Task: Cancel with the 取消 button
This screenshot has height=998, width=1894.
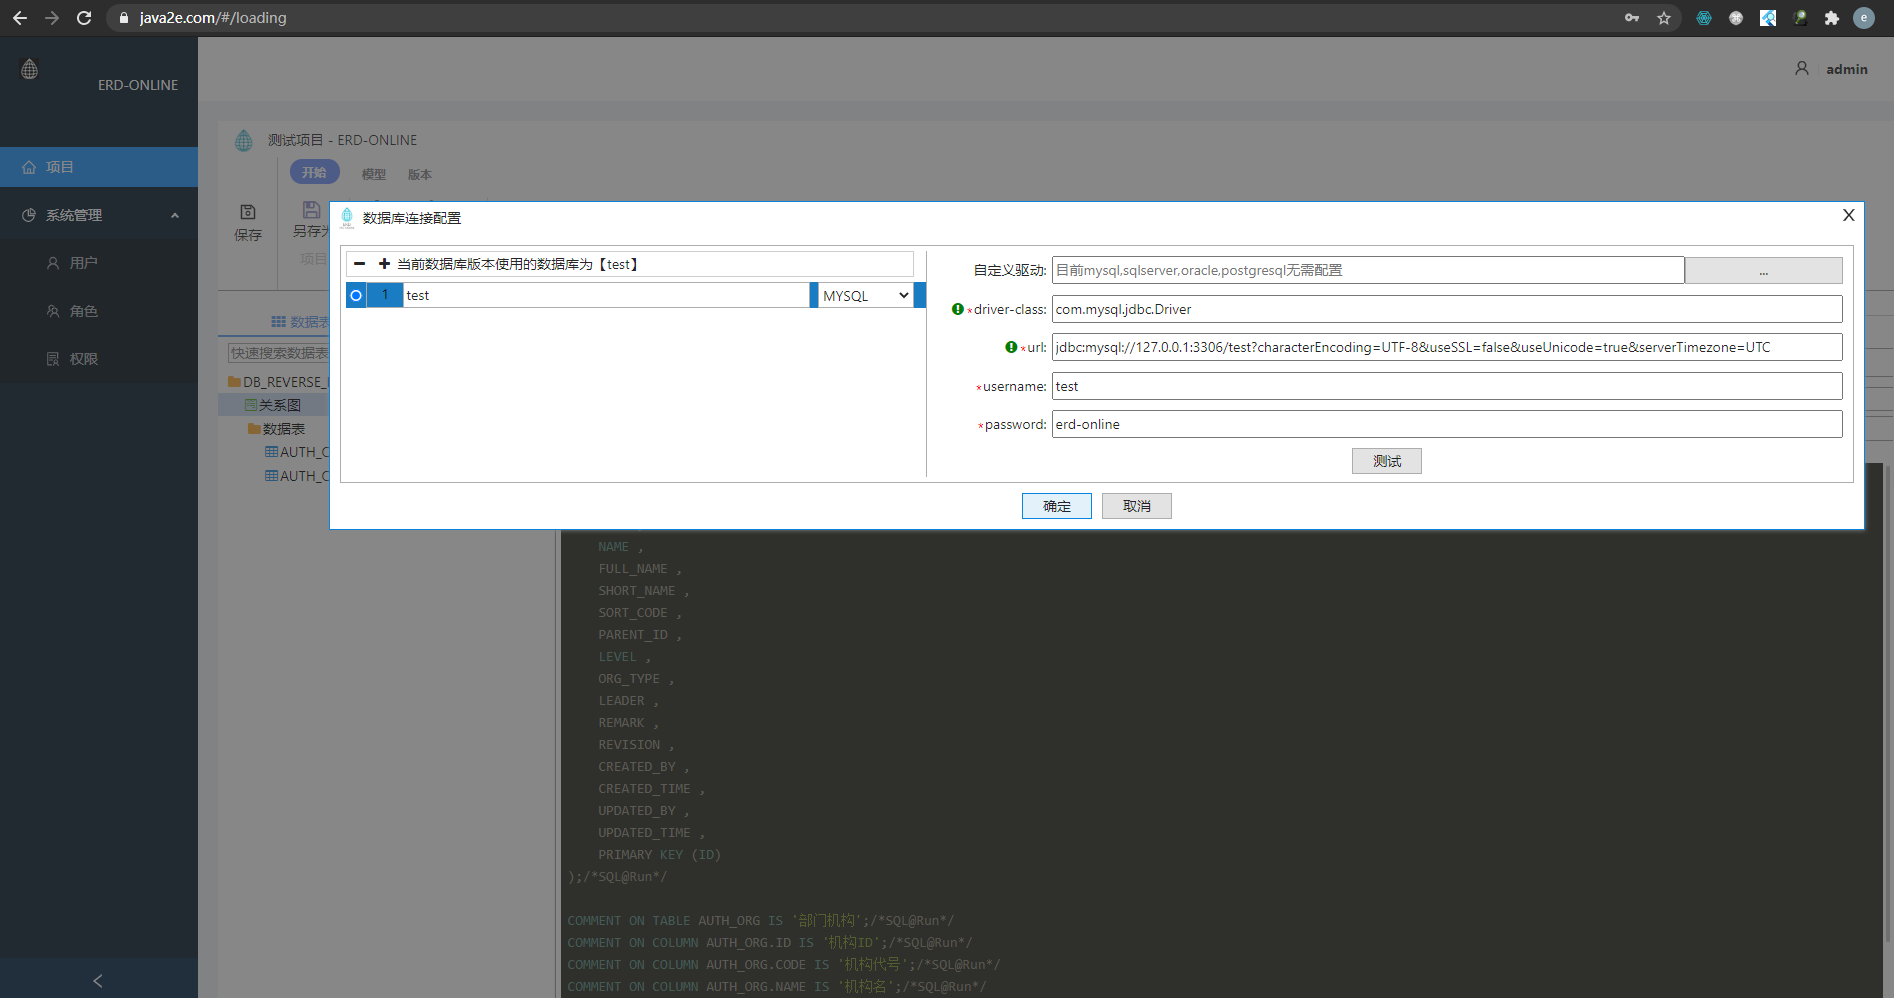Action: coord(1137,506)
